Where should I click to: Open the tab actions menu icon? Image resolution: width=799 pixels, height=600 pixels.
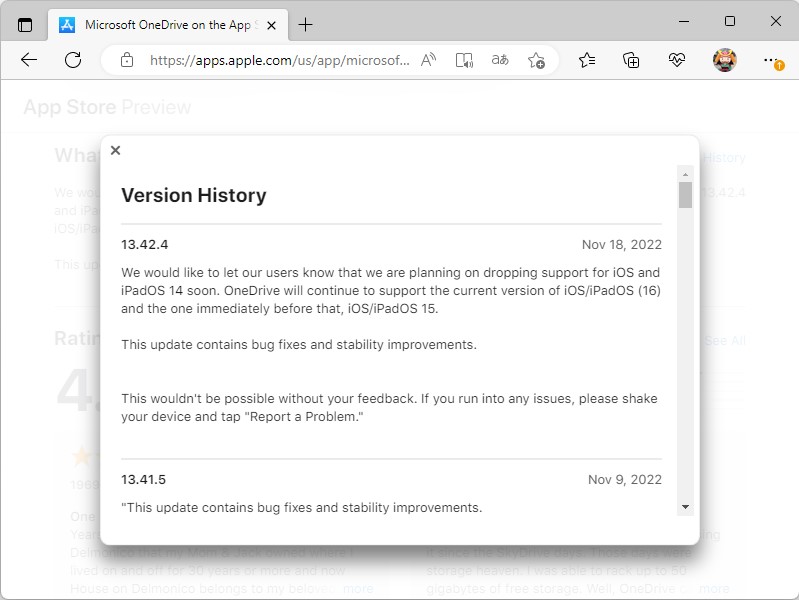pyautogui.click(x=24, y=24)
